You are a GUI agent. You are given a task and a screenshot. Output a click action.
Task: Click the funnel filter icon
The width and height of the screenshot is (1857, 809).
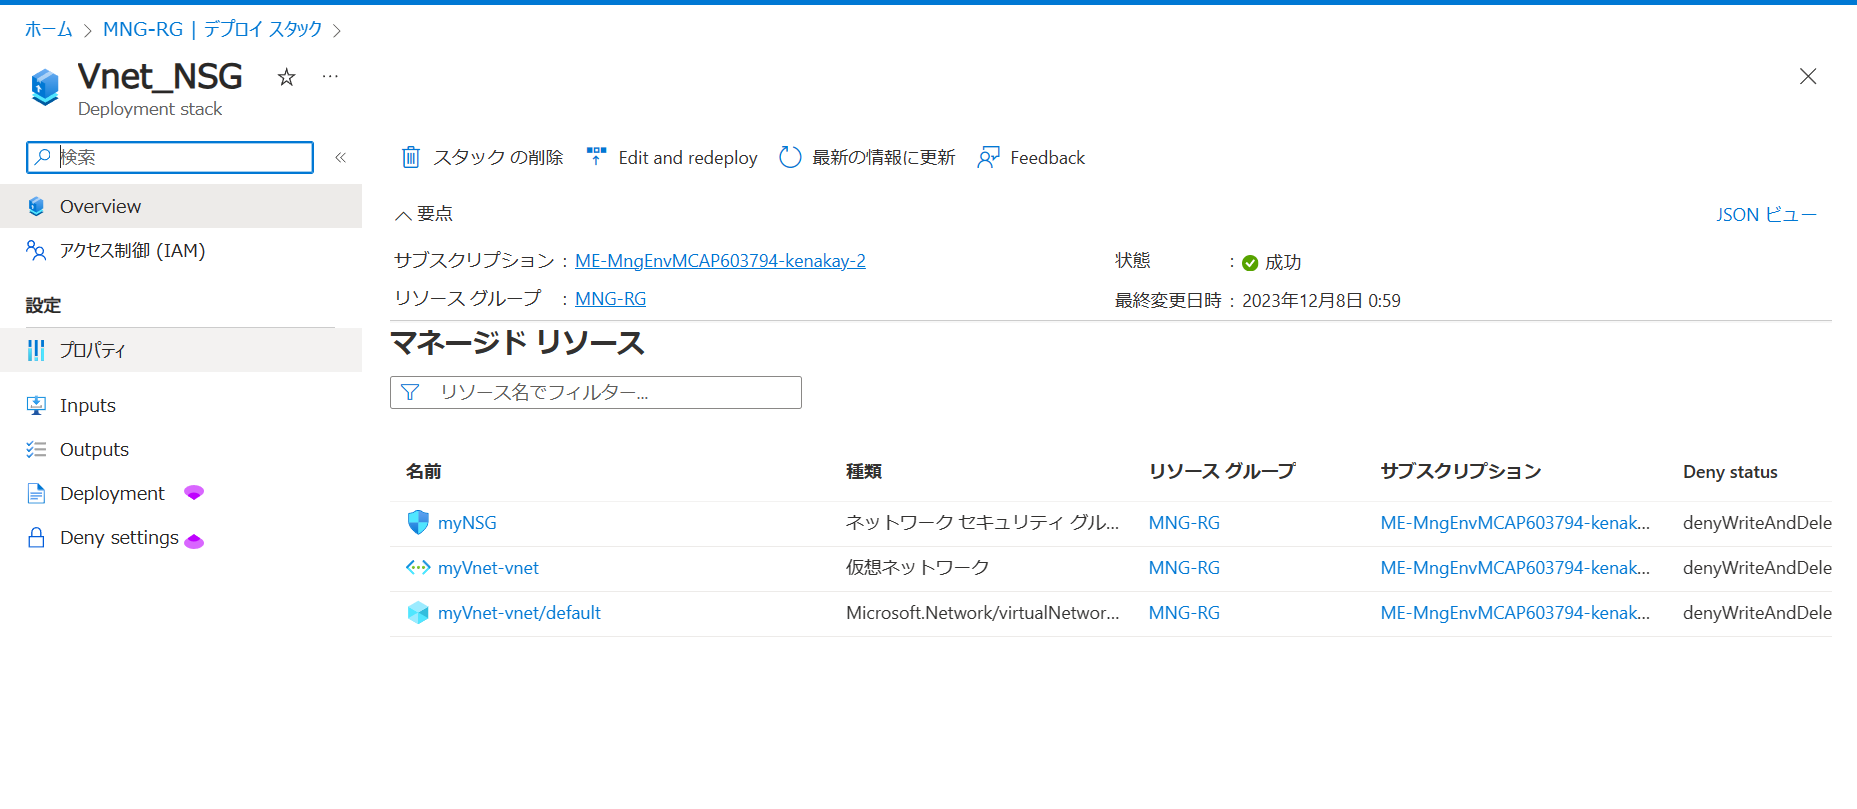click(410, 392)
